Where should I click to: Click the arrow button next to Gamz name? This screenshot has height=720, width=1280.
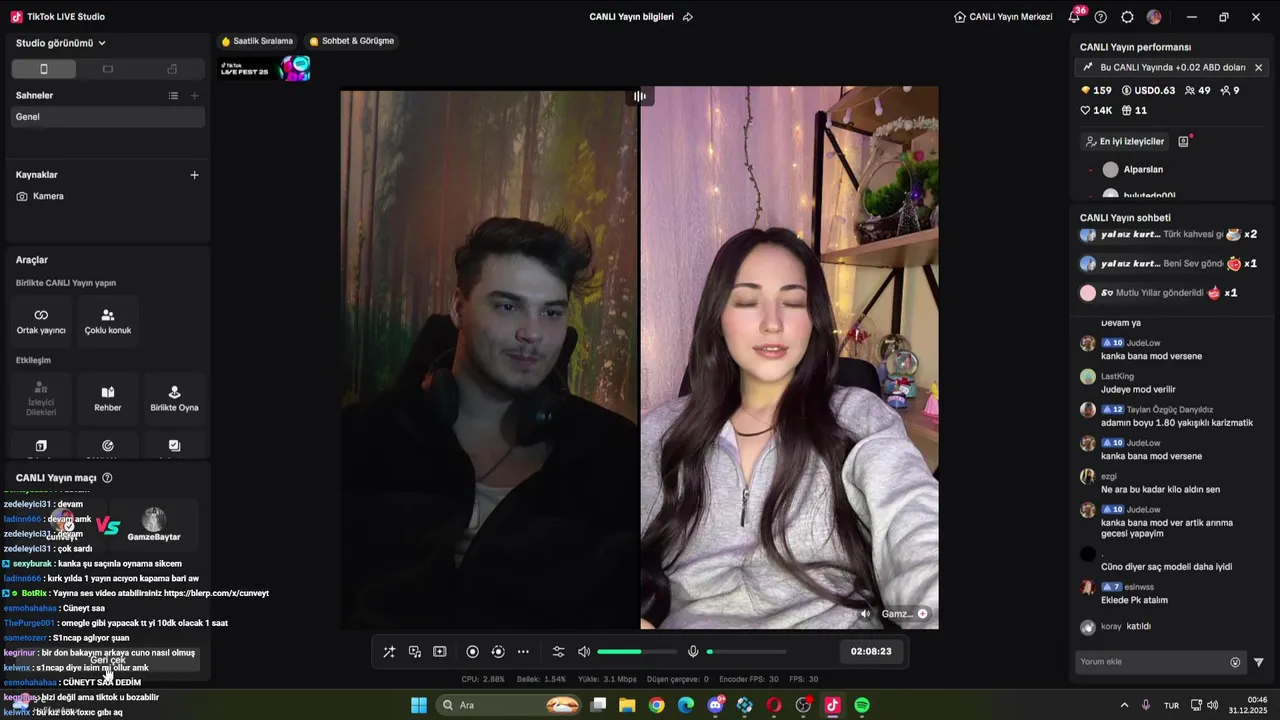click(x=922, y=614)
